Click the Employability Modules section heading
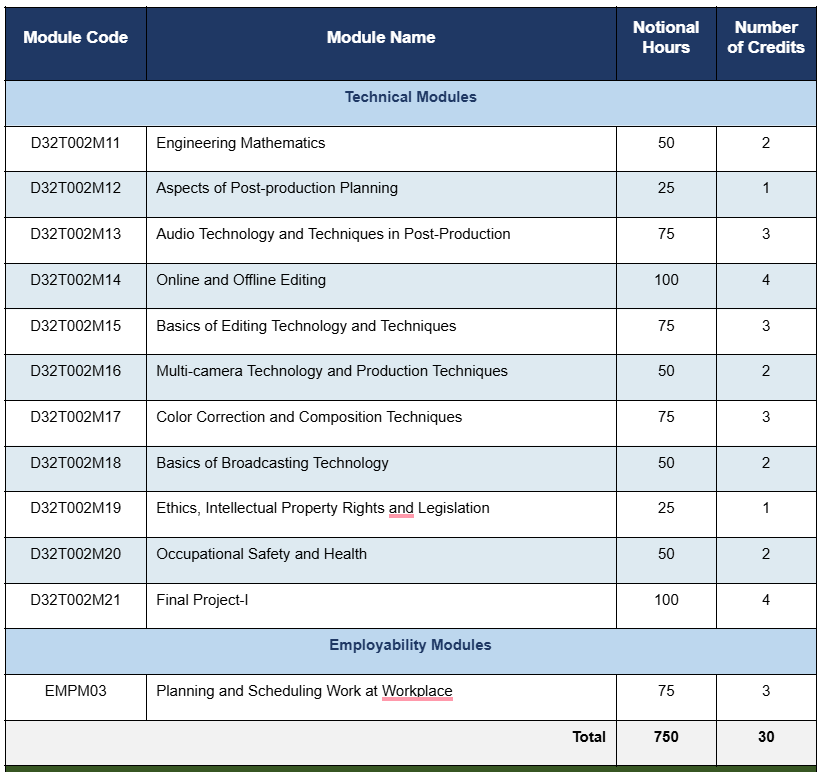 pos(410,645)
